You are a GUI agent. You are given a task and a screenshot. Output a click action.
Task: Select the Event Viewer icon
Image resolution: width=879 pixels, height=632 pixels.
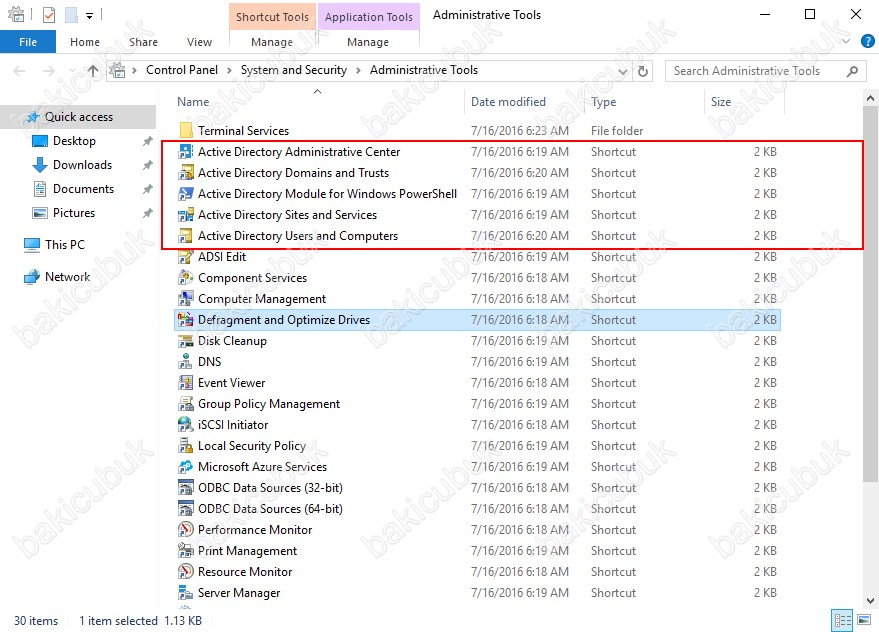pyautogui.click(x=186, y=383)
